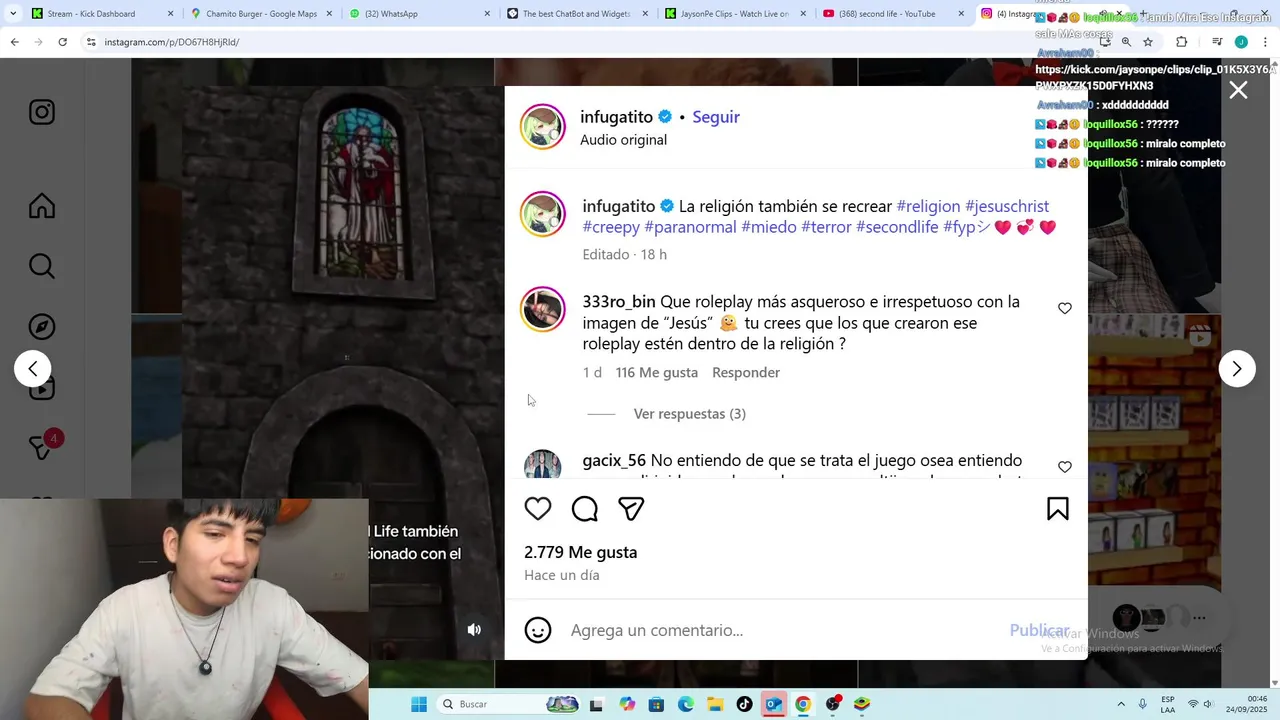Open OBS Studio from the taskbar

click(x=832, y=704)
